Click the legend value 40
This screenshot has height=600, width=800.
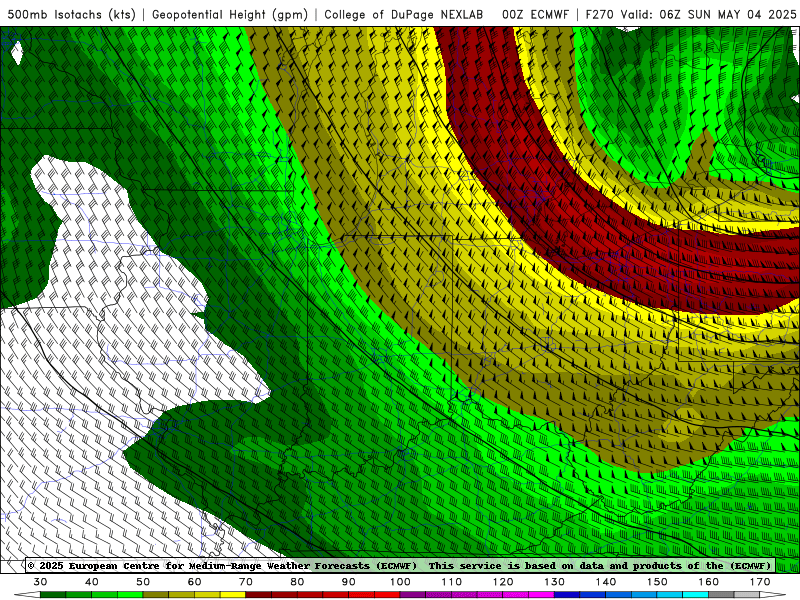click(x=92, y=582)
